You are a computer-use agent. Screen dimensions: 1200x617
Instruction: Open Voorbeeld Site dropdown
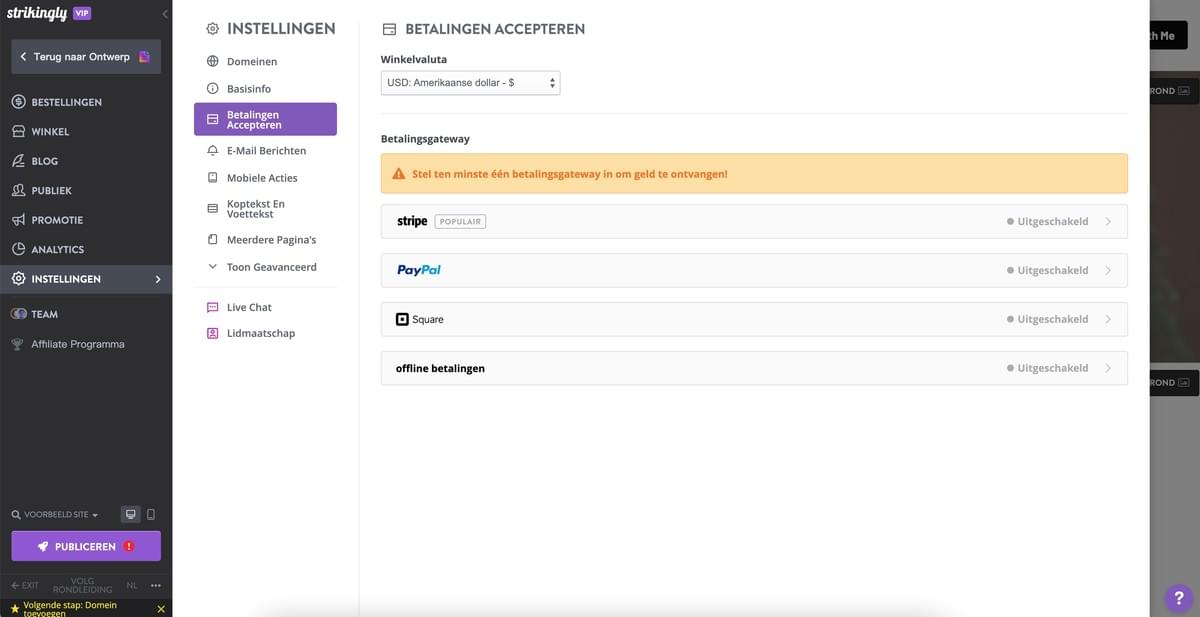(x=55, y=515)
